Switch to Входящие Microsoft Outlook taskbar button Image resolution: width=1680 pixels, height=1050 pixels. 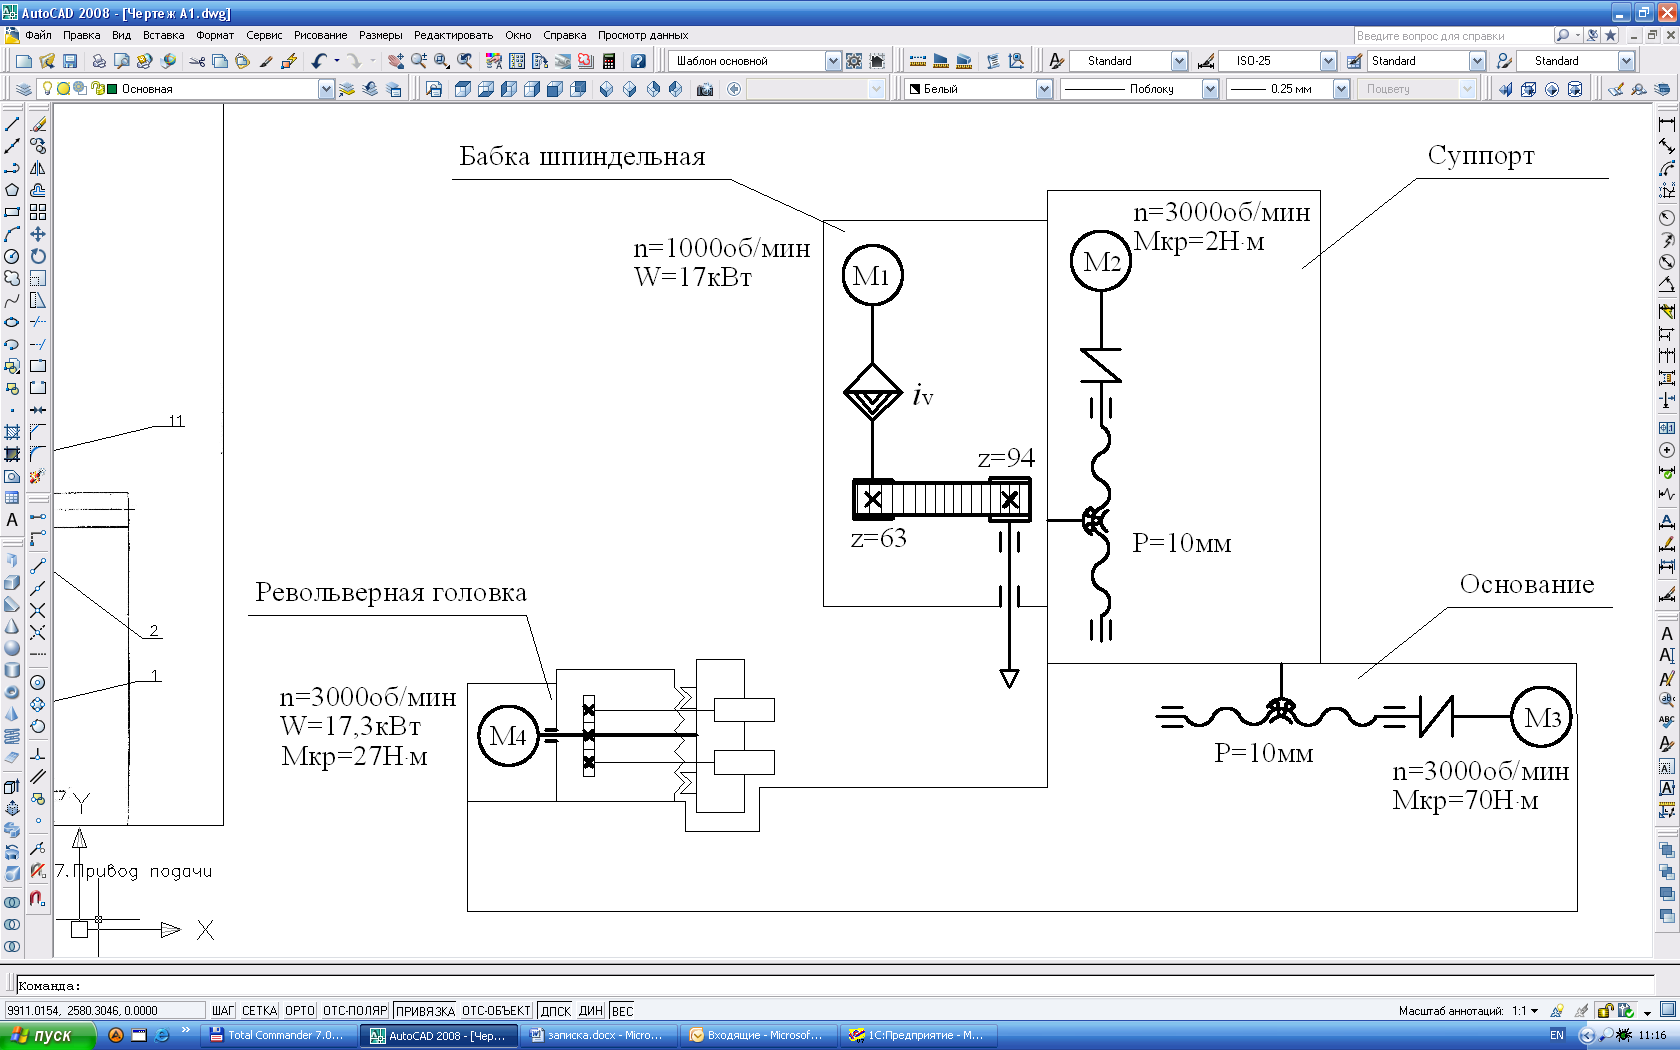[759, 1035]
